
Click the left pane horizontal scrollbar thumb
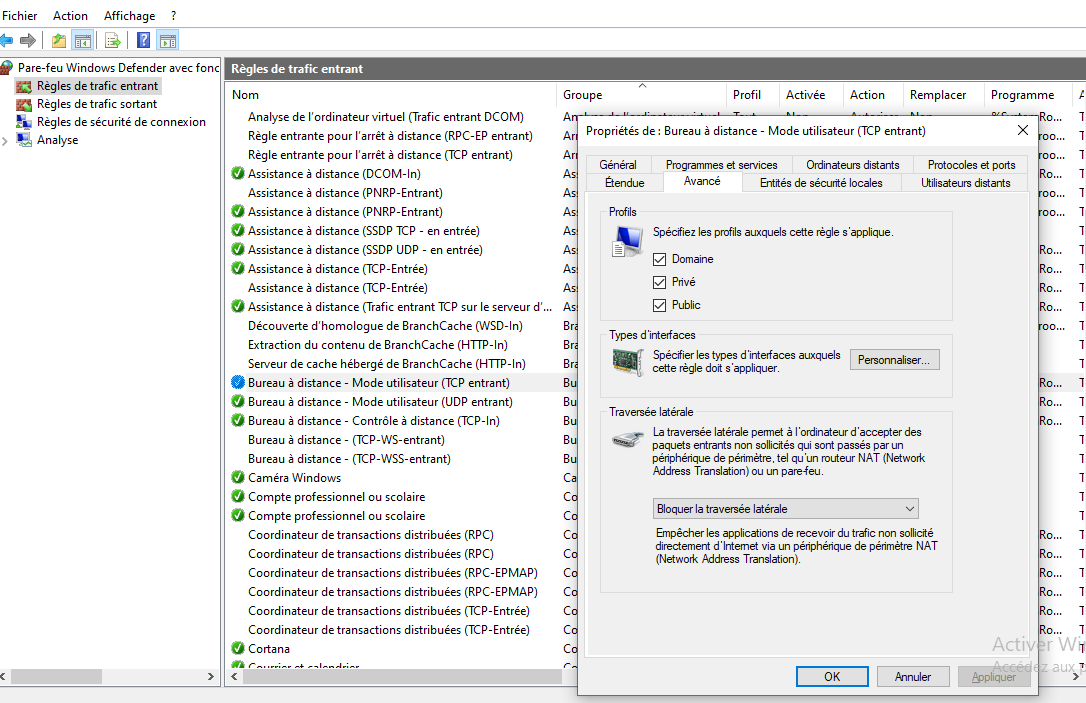56,676
